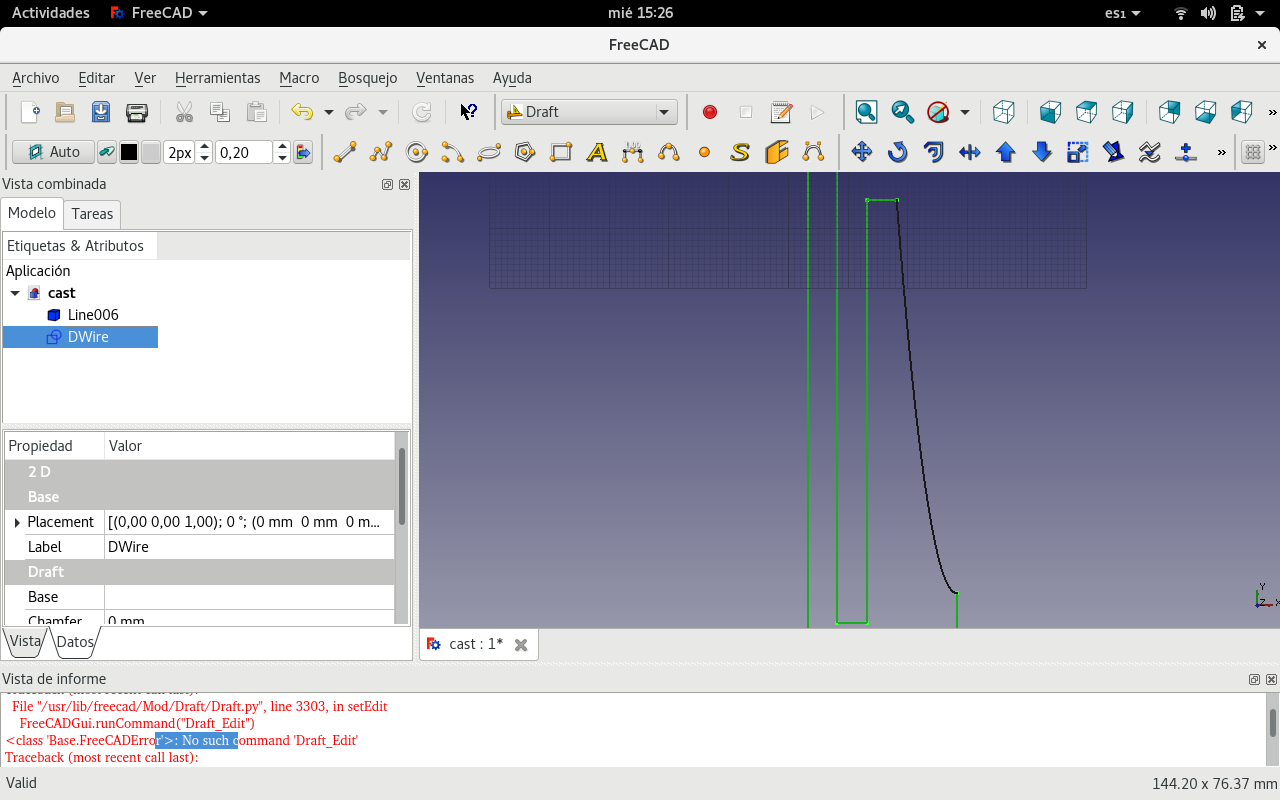
Task: Select the Draft Rectangle tool
Action: (561, 152)
